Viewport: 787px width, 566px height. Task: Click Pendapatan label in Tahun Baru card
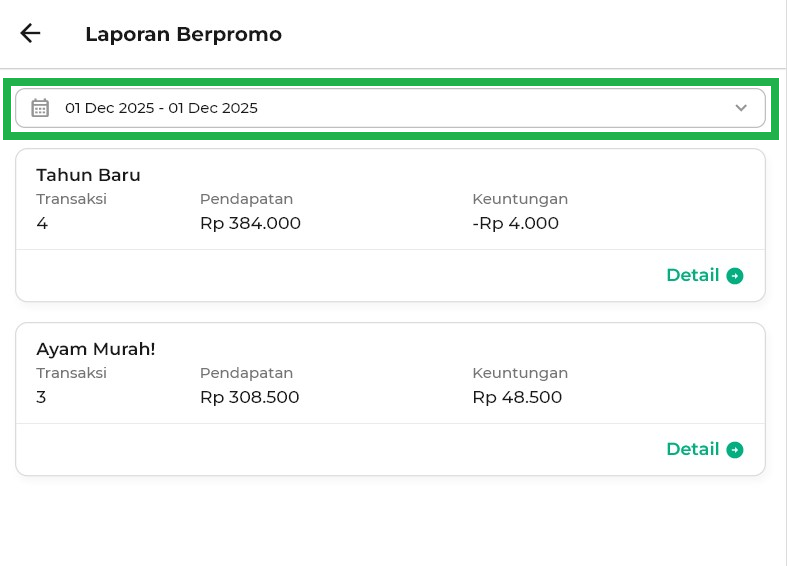point(246,199)
